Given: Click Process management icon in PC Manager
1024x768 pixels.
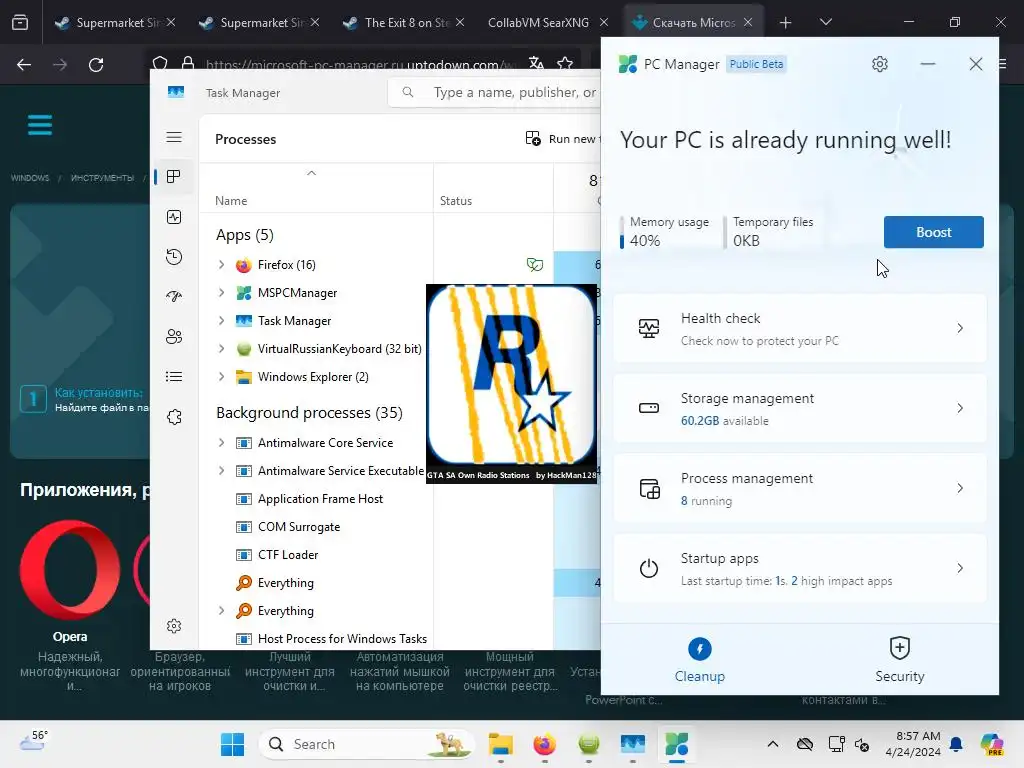Looking at the screenshot, I should pyautogui.click(x=649, y=488).
